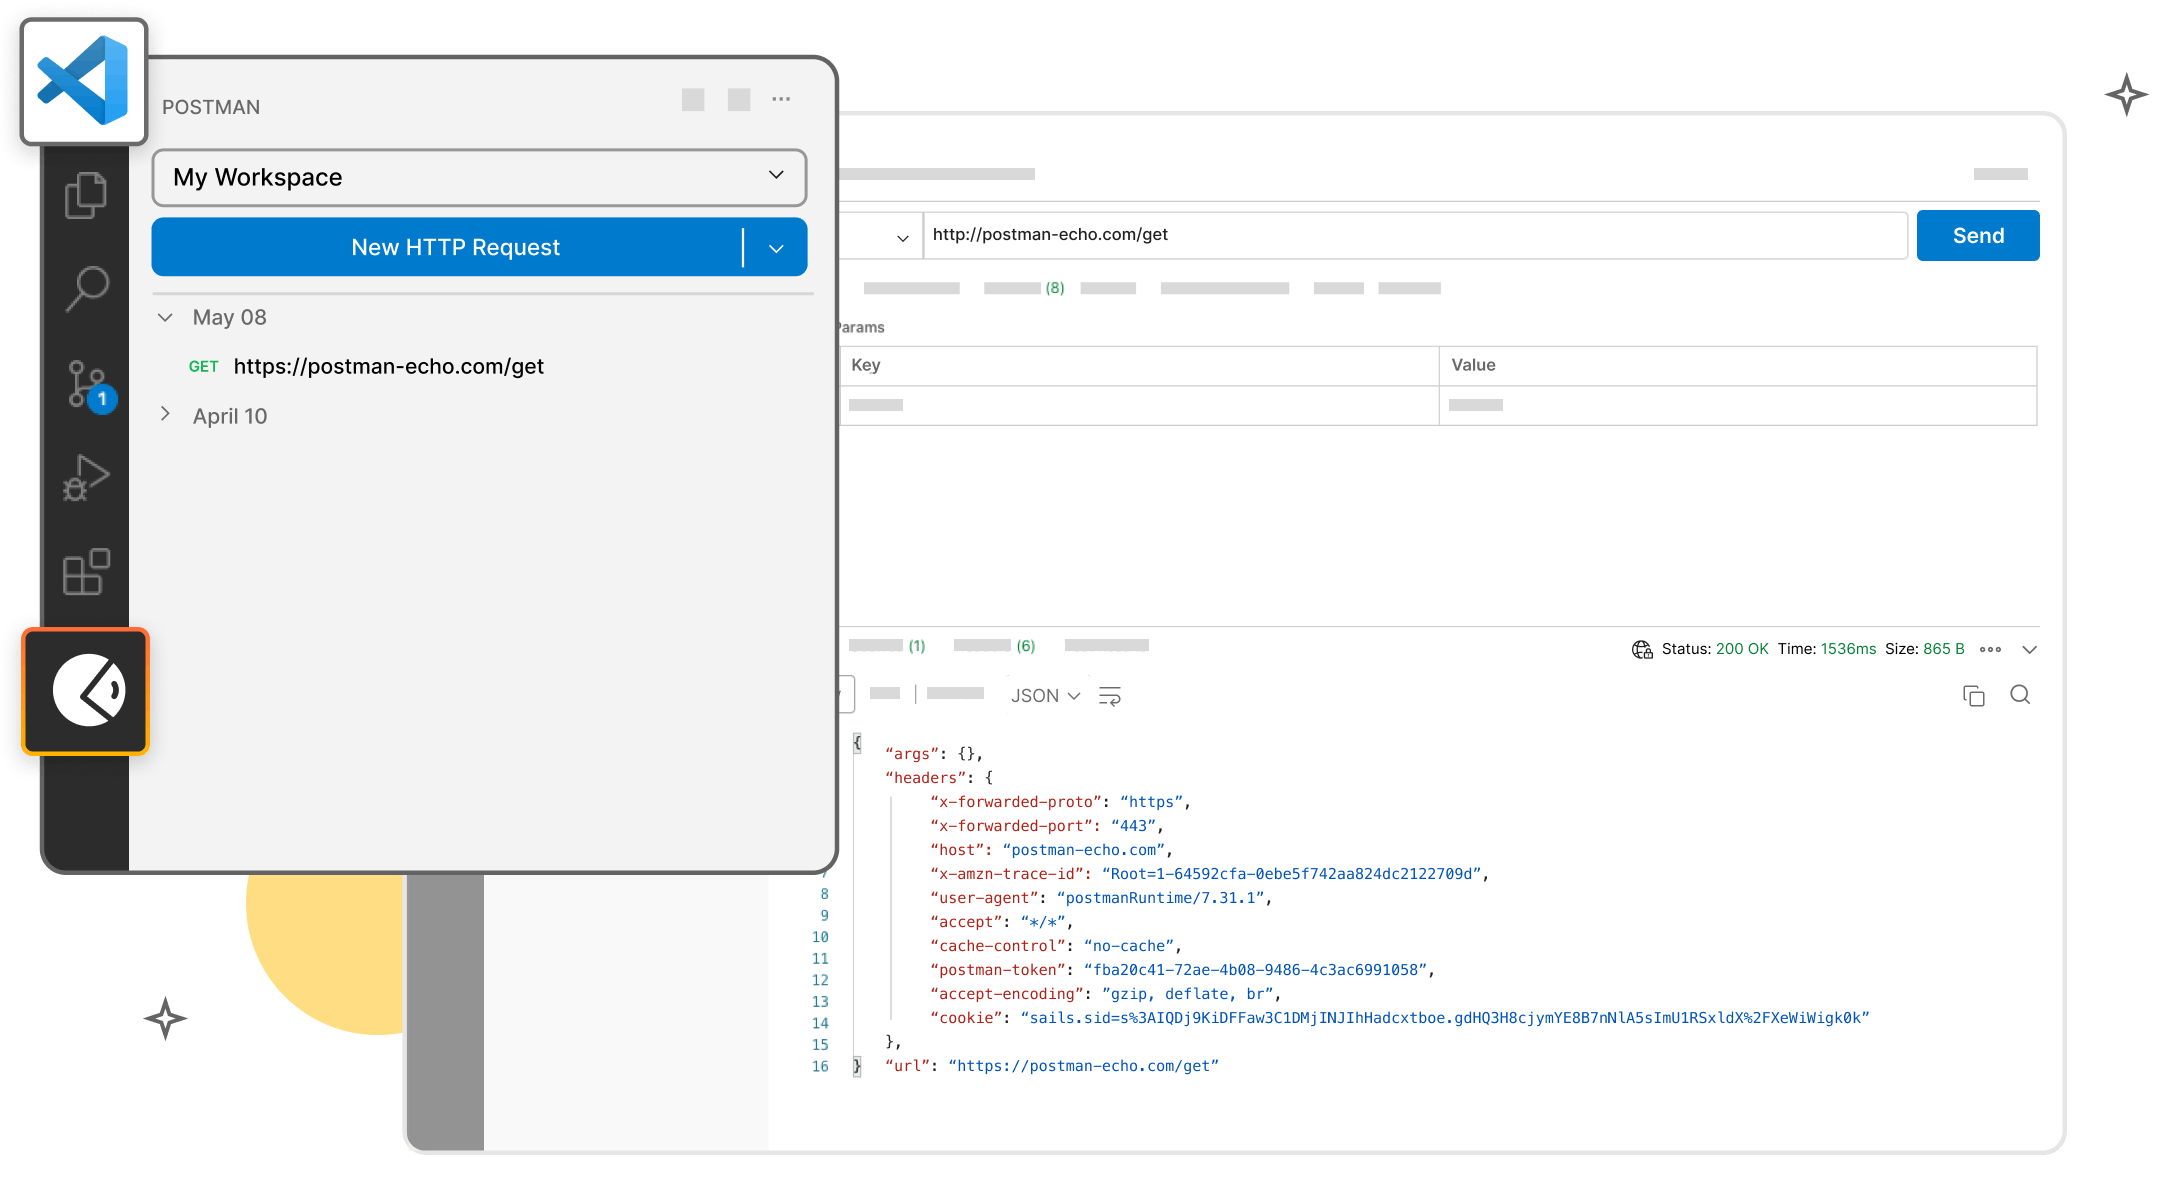The image size is (2160, 1200).
Task: Click "accept" */* line in response
Action: (x=1001, y=922)
